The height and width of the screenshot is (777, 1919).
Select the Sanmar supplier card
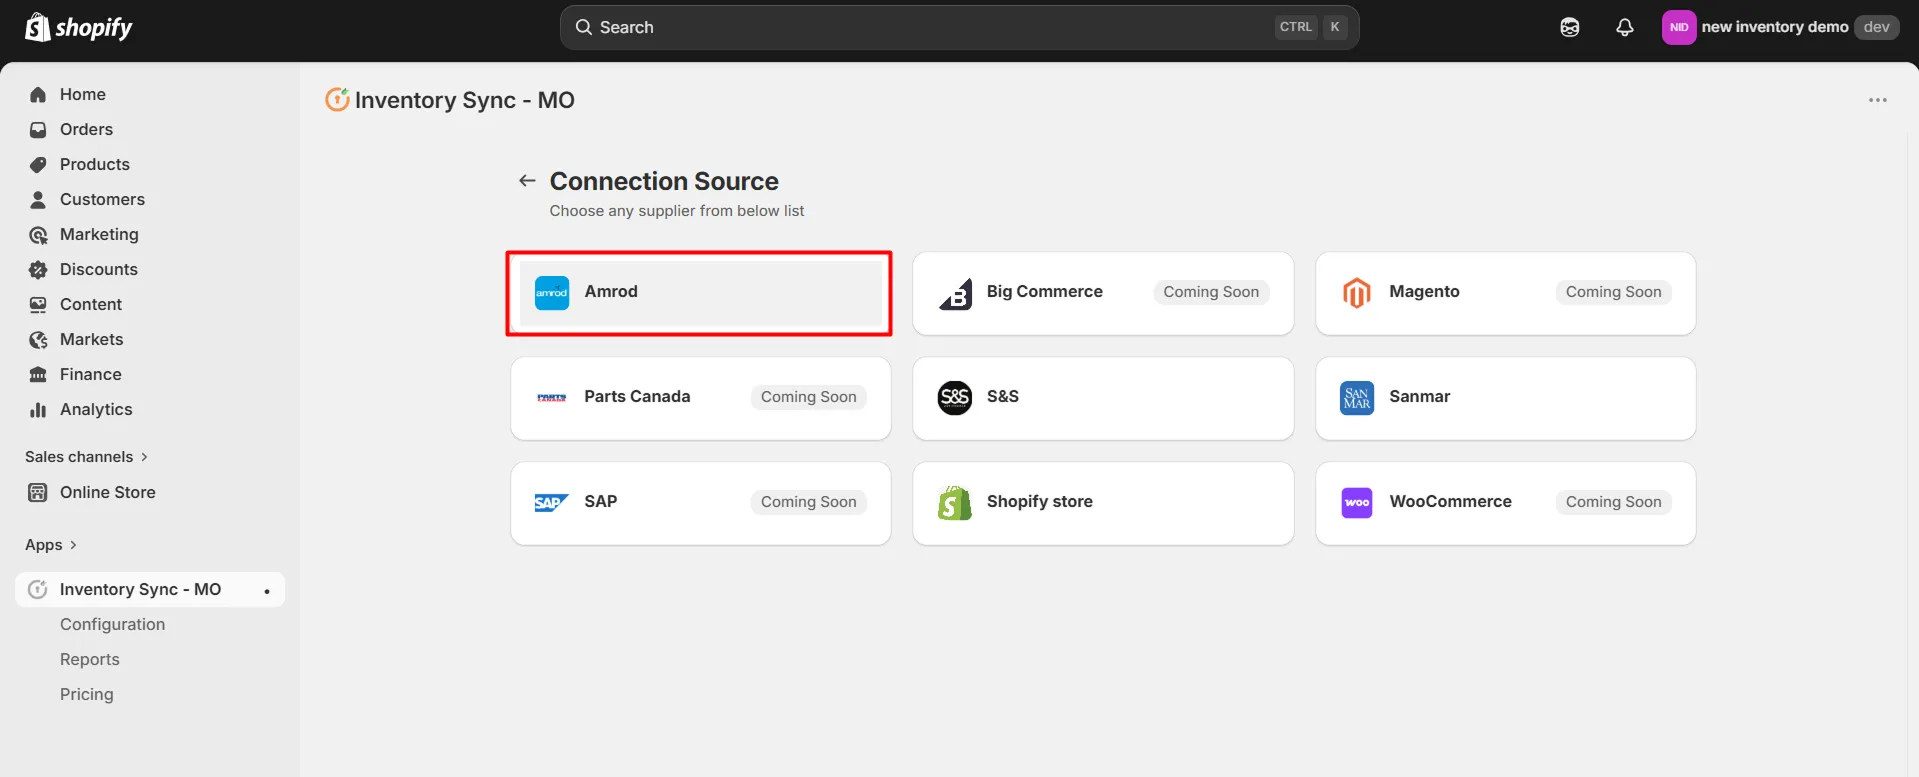[x=1506, y=398]
